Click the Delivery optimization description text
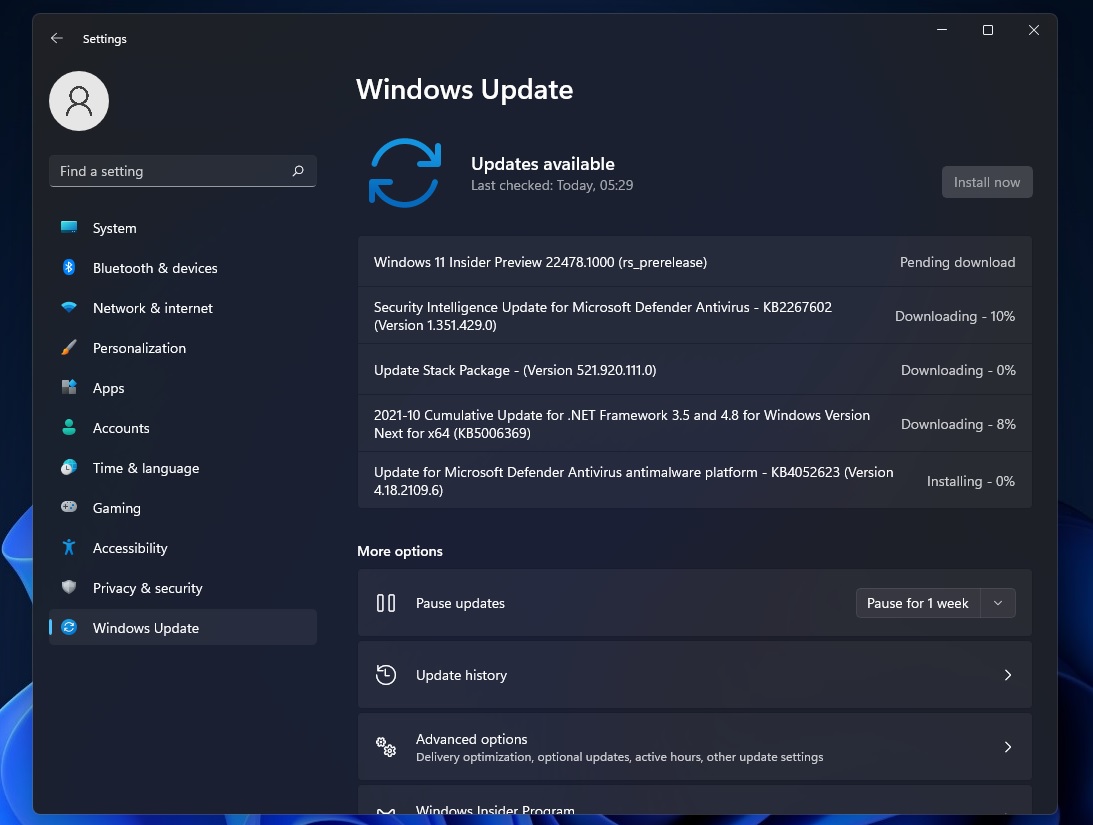This screenshot has width=1093, height=825. pos(620,757)
